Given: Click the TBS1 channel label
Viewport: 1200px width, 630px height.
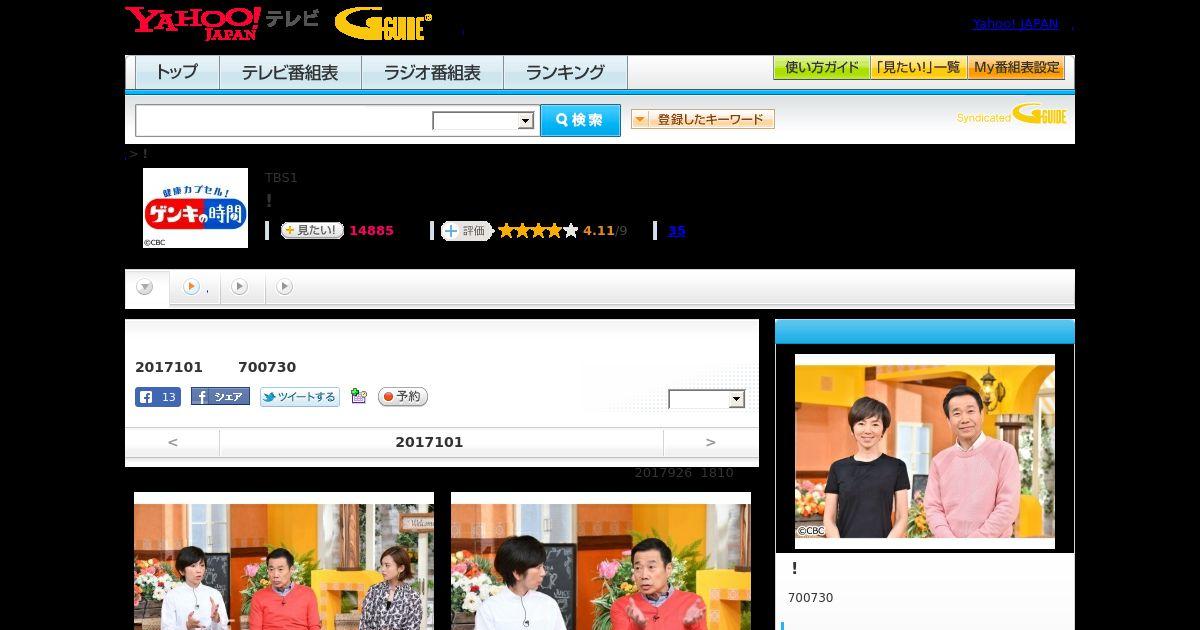Looking at the screenshot, I should click(x=281, y=177).
